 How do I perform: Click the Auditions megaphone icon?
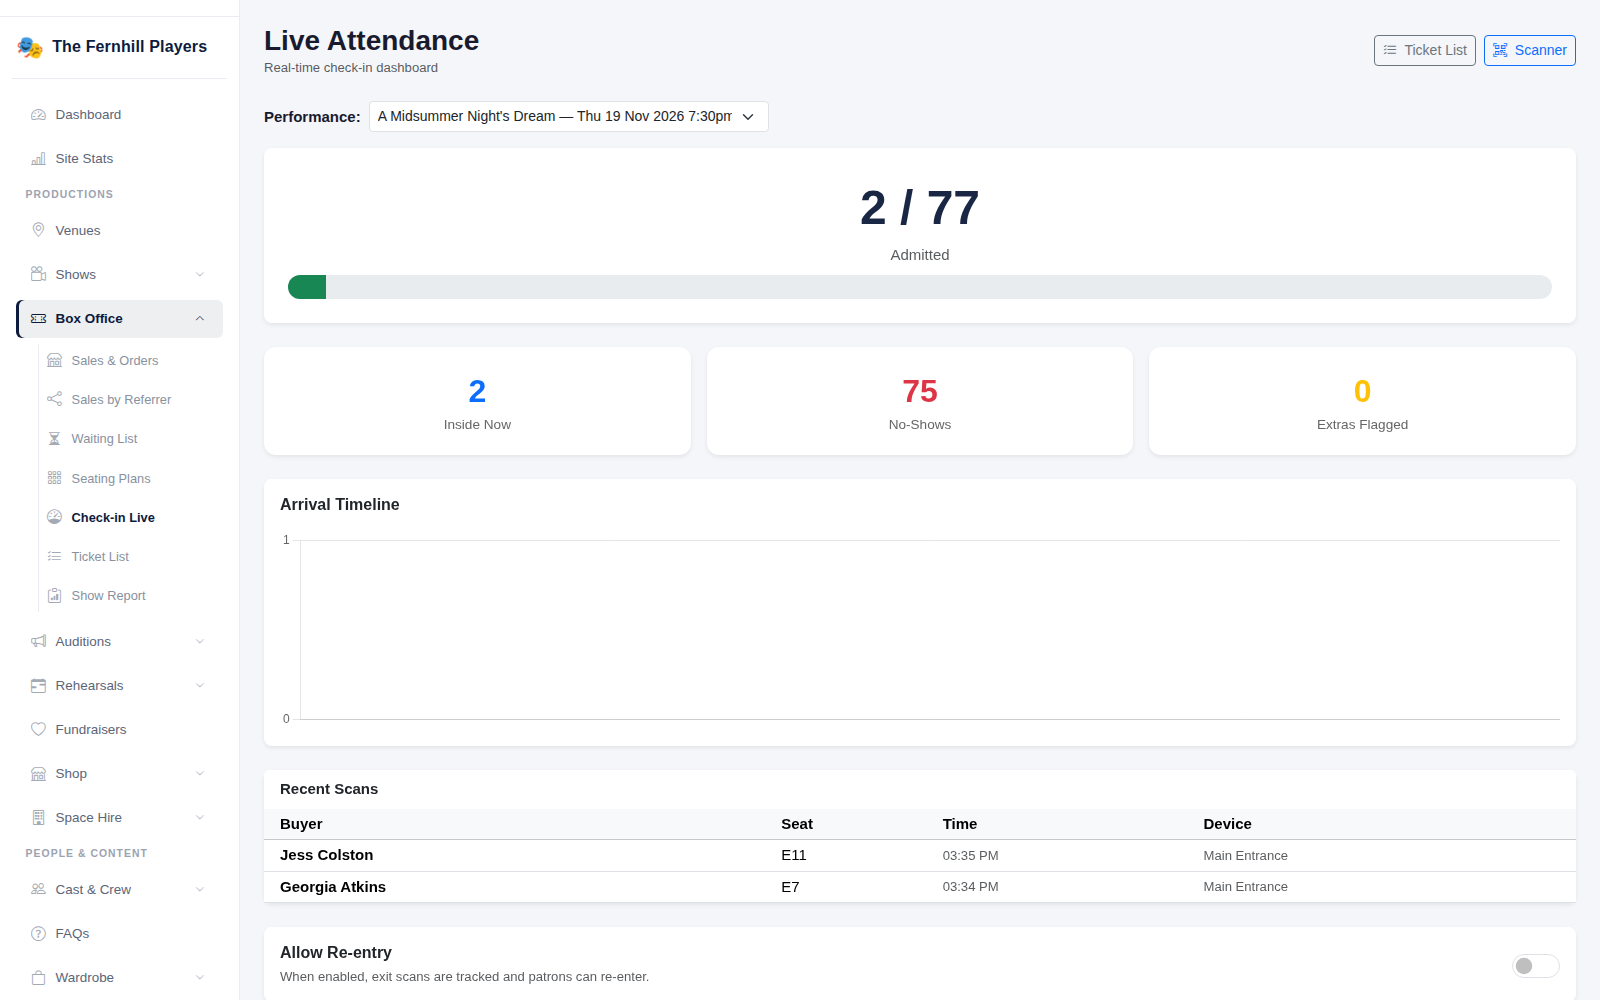pos(38,642)
